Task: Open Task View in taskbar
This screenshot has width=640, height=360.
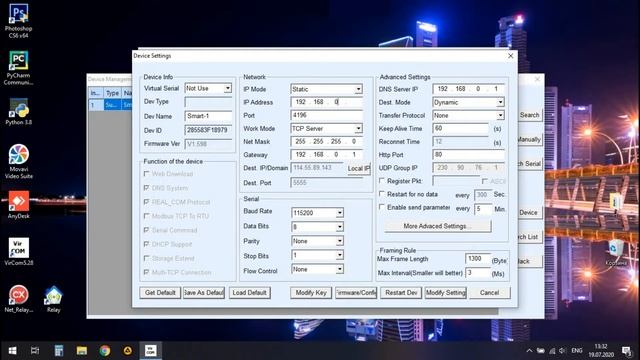Action: 35,351
